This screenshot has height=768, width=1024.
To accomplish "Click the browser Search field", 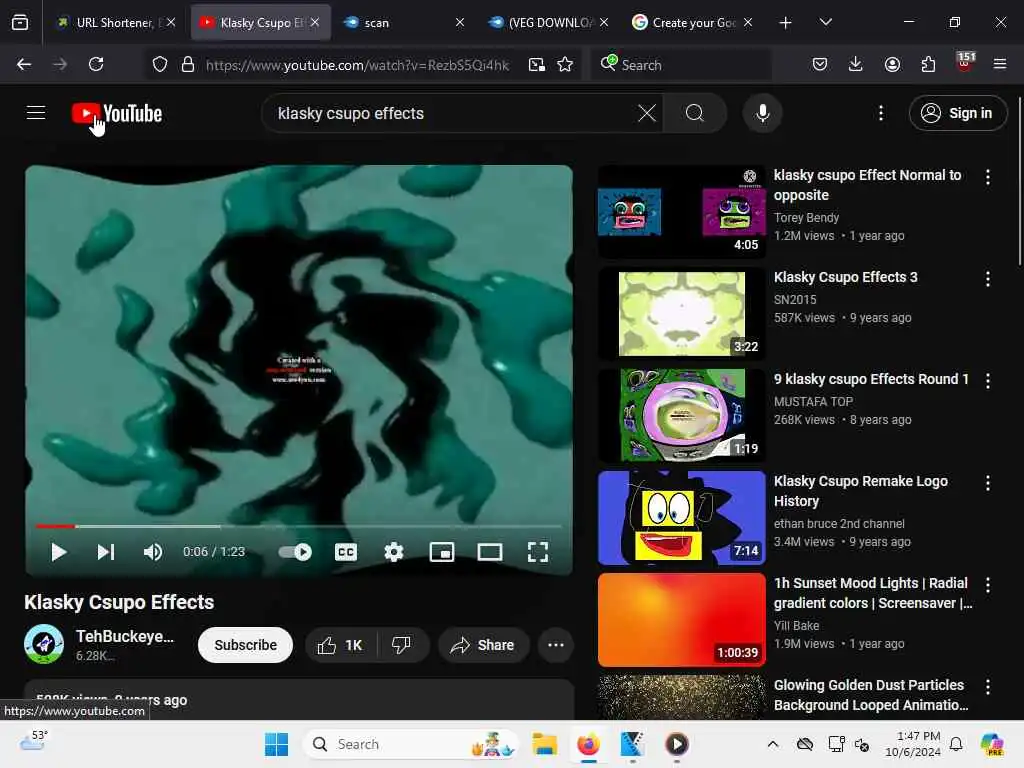I will 681,65.
